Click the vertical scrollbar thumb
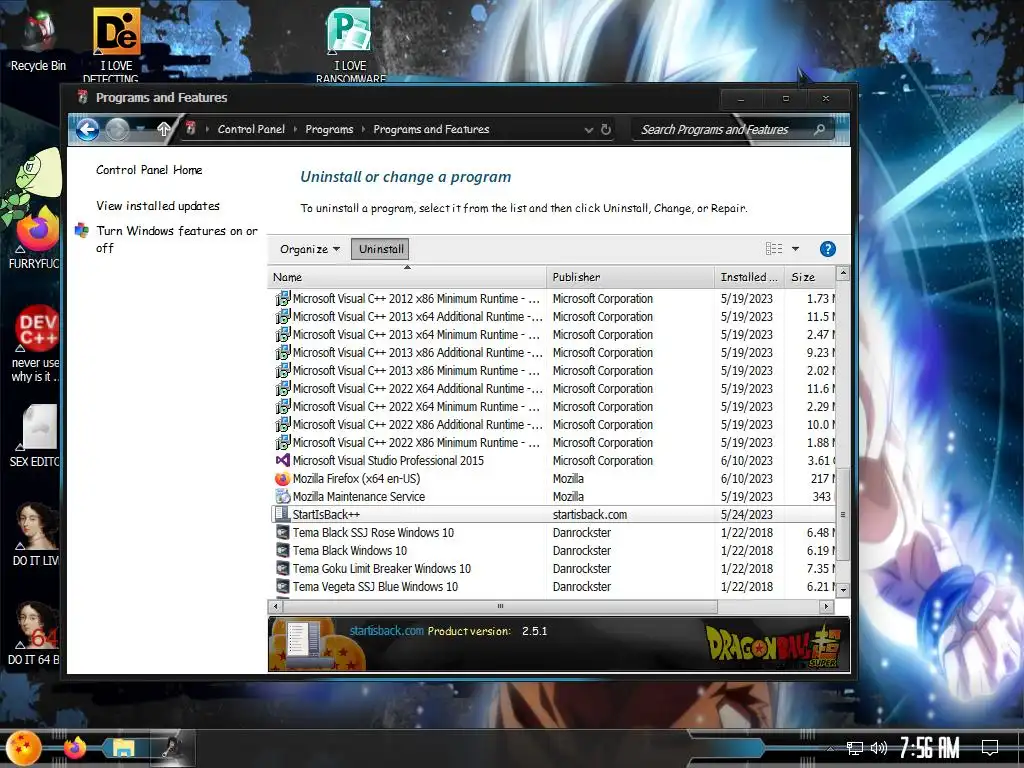This screenshot has height=768, width=1024. click(842, 514)
